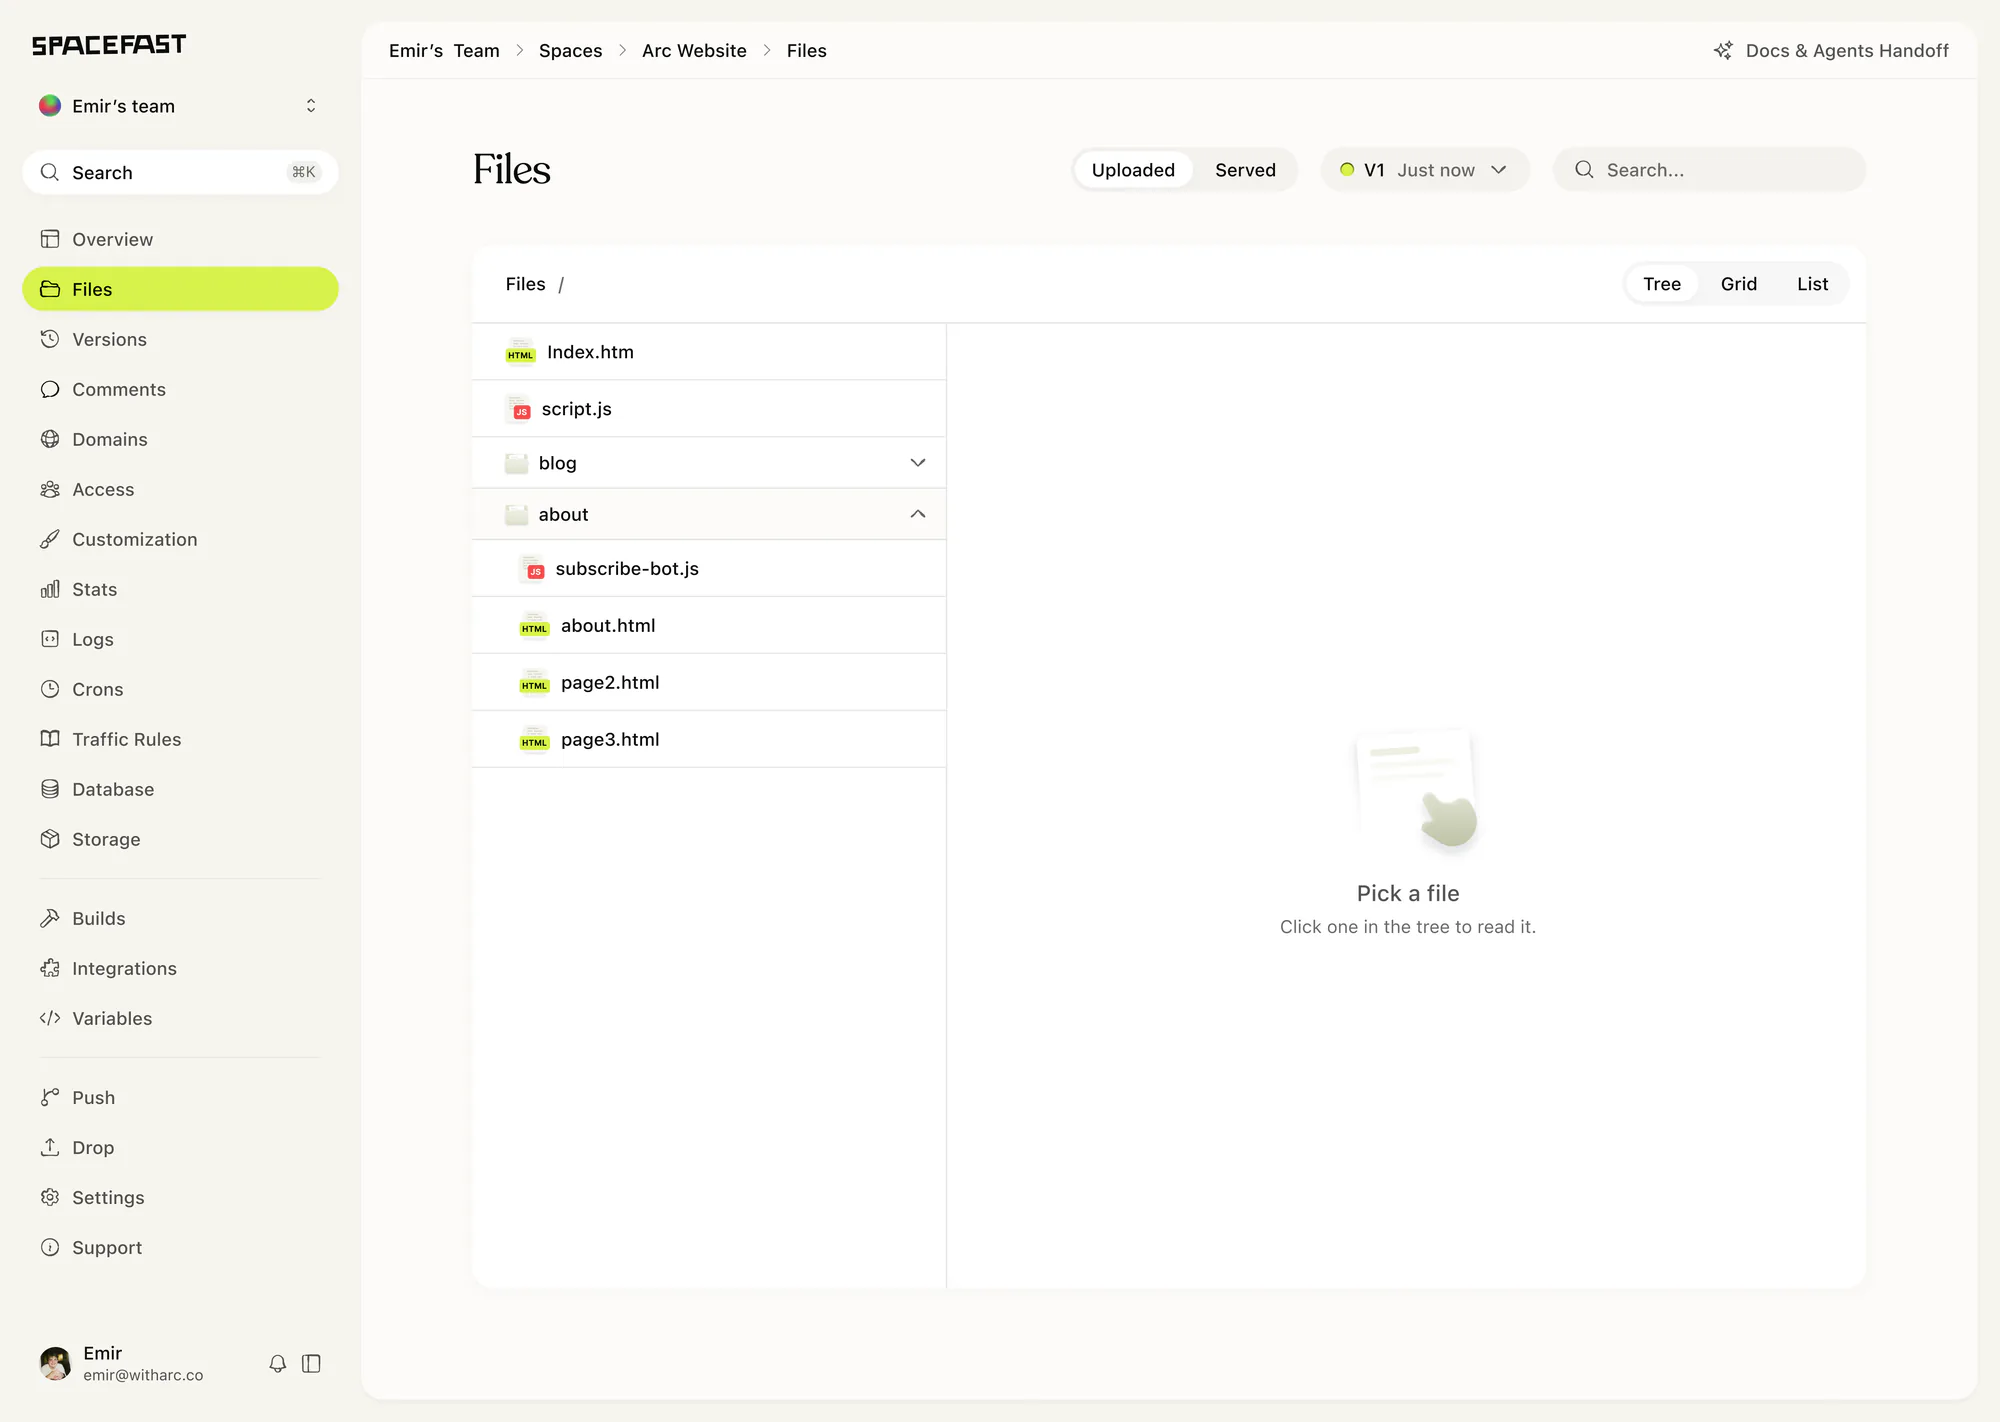Open the Overview sidebar item
2000x1422 pixels.
pos(180,239)
